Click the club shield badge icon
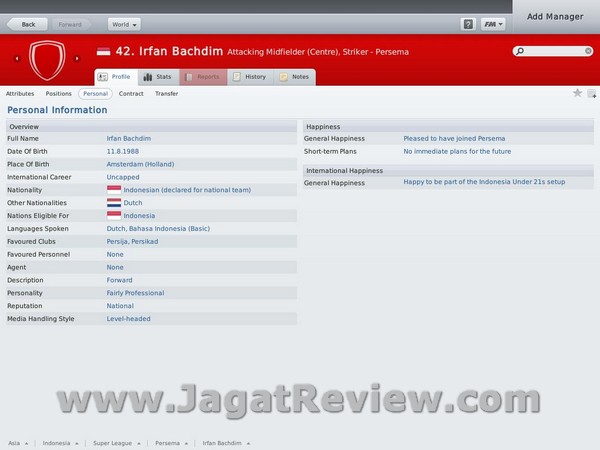600x450 pixels. coord(47,60)
